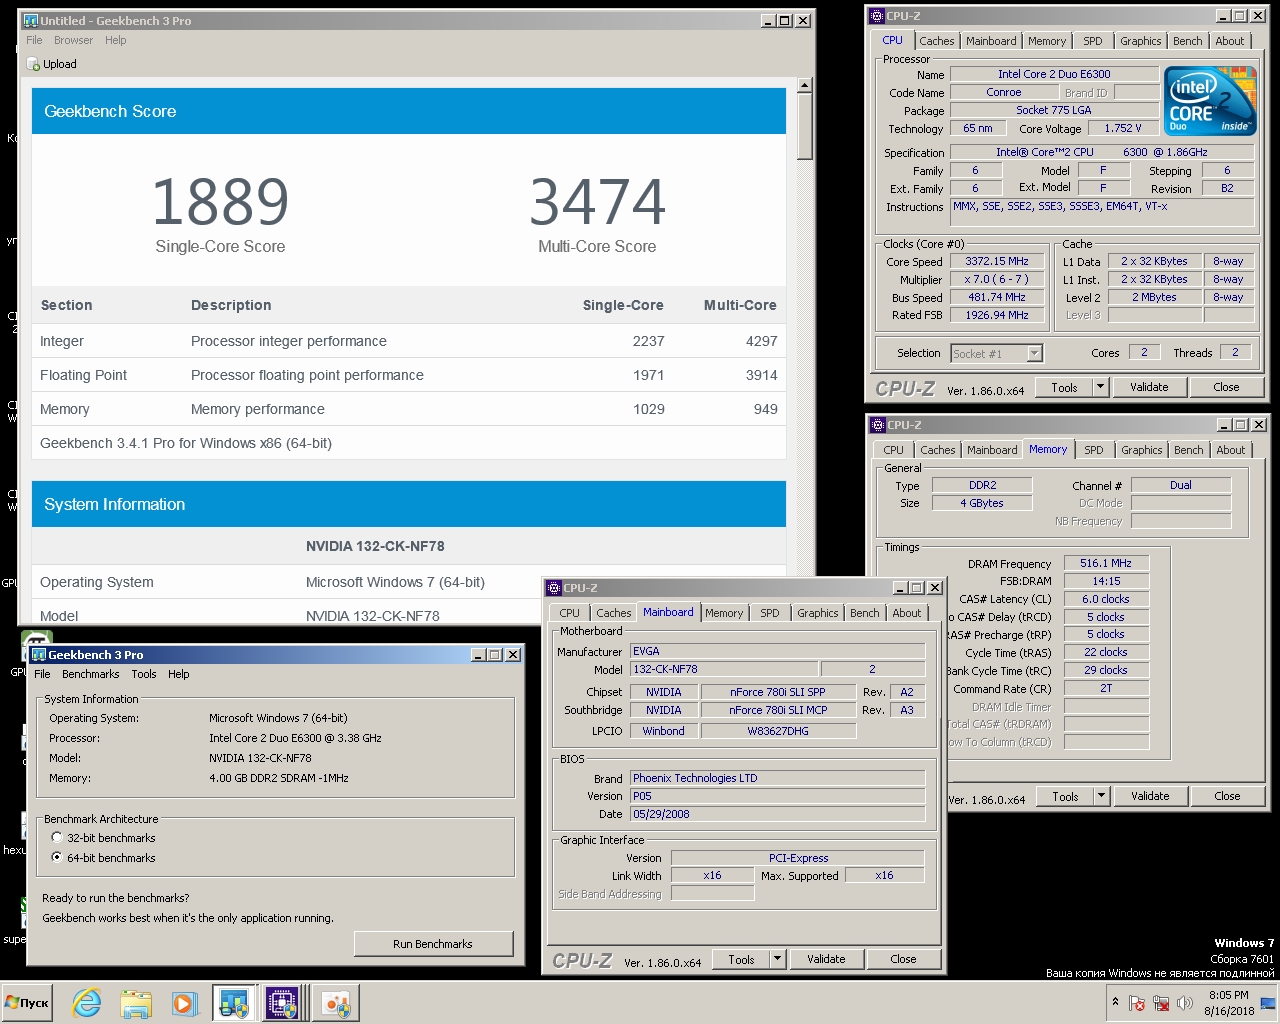Click scrollbar up arrow in Geekbench results

805,86
